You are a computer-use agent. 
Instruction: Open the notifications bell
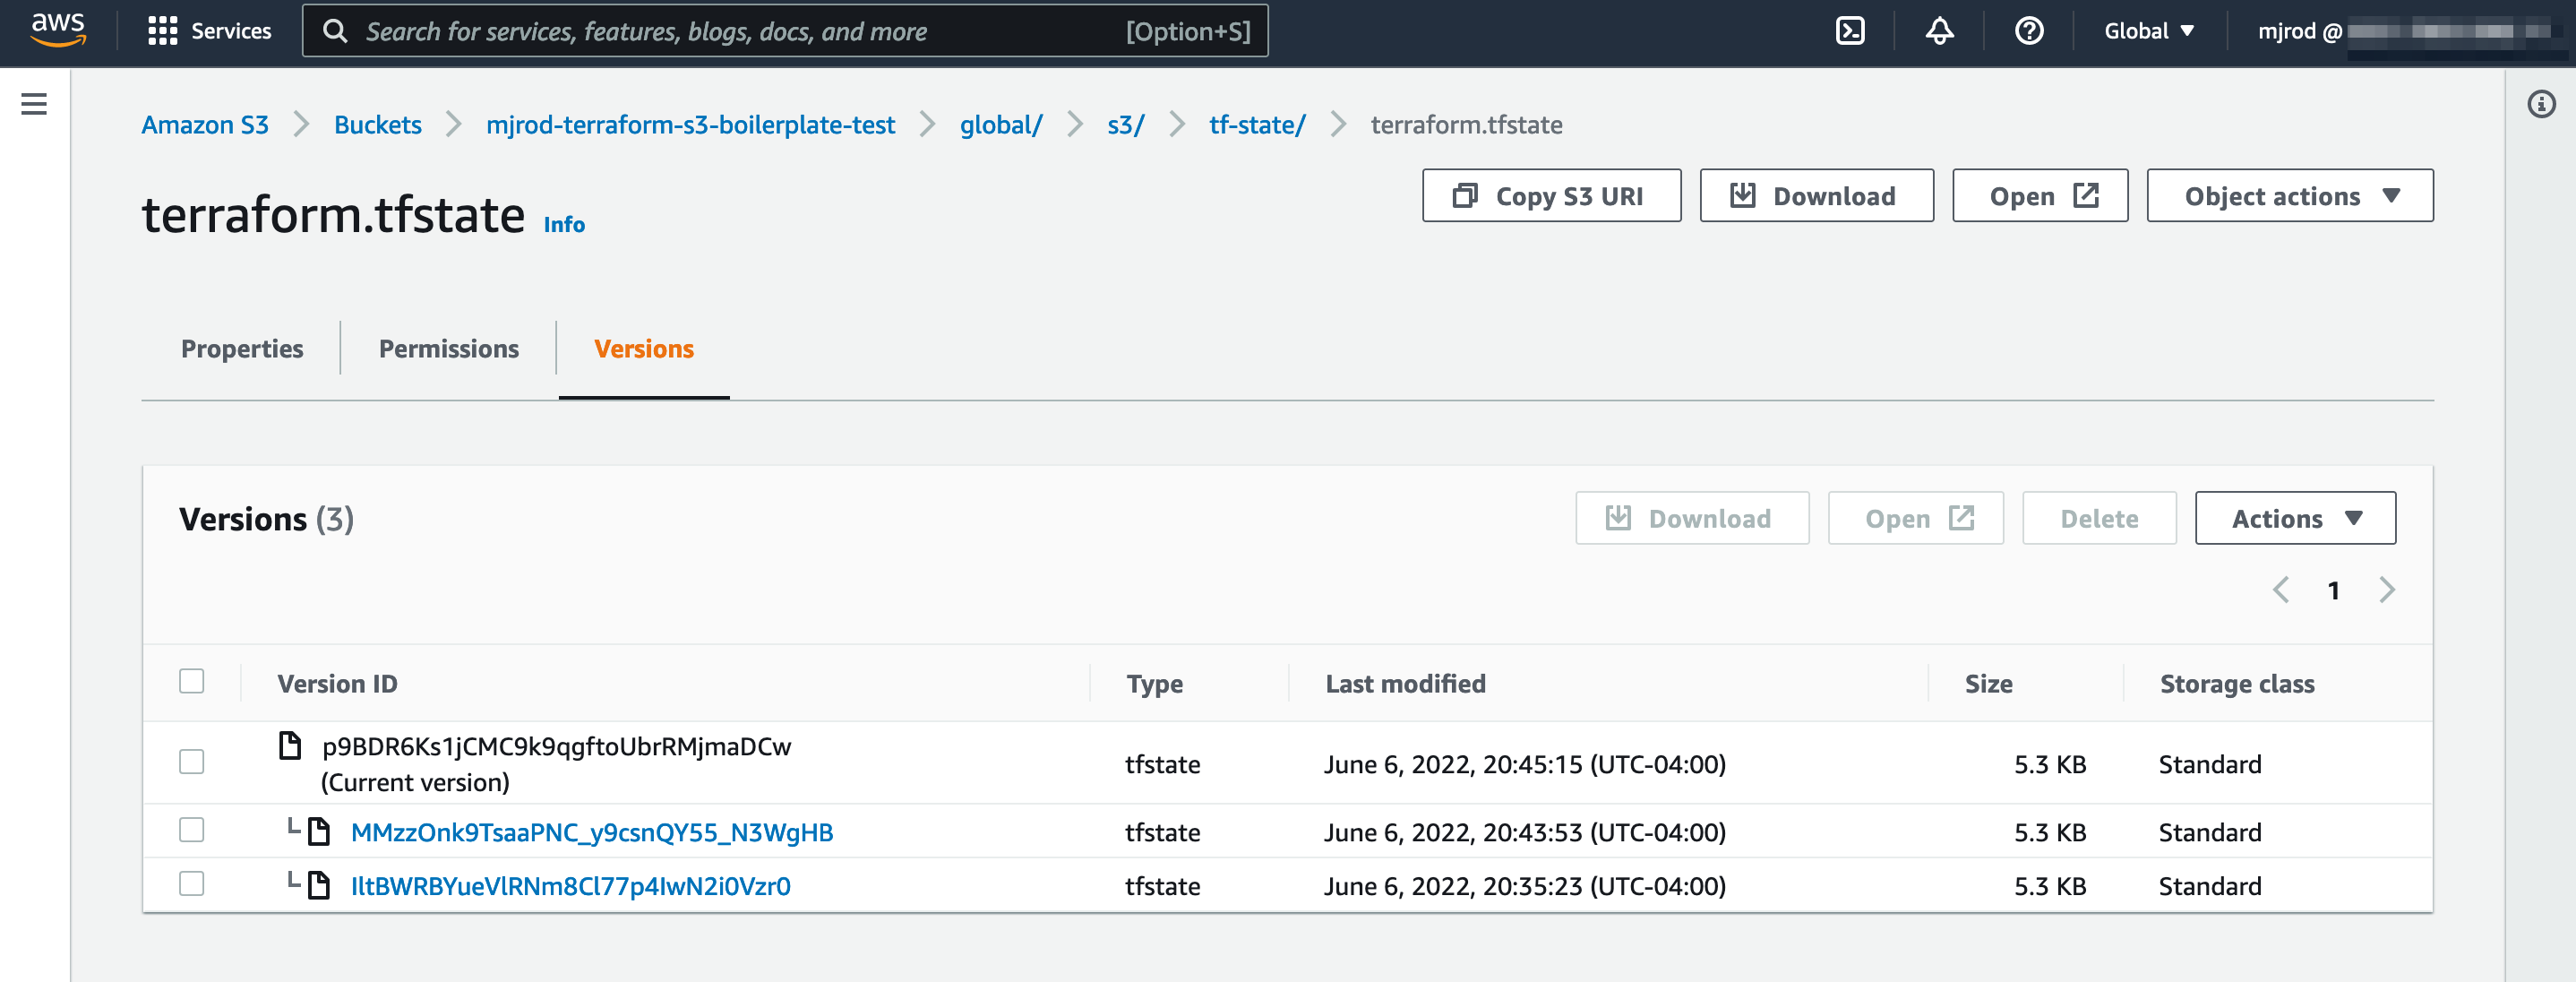[x=1938, y=31]
